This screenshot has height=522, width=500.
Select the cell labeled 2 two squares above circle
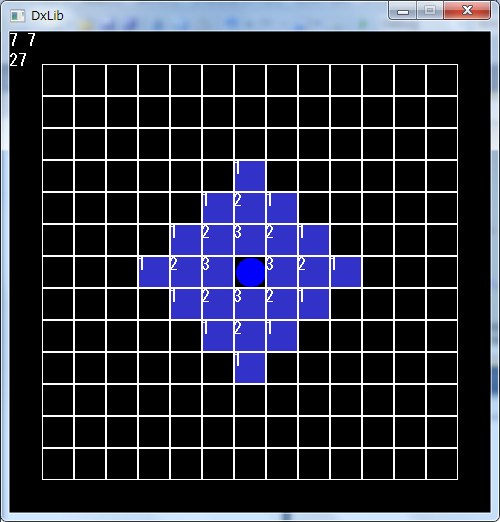click(x=250, y=208)
